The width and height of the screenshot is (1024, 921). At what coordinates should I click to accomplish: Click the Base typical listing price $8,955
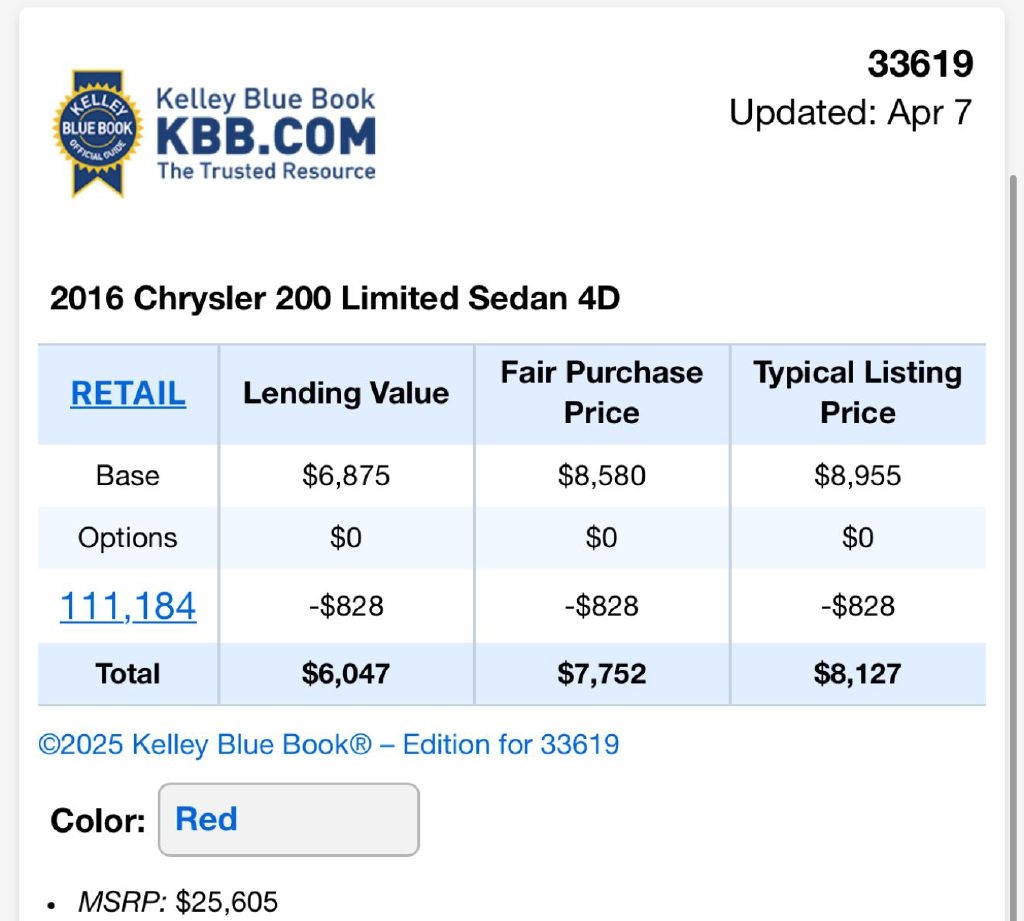858,475
